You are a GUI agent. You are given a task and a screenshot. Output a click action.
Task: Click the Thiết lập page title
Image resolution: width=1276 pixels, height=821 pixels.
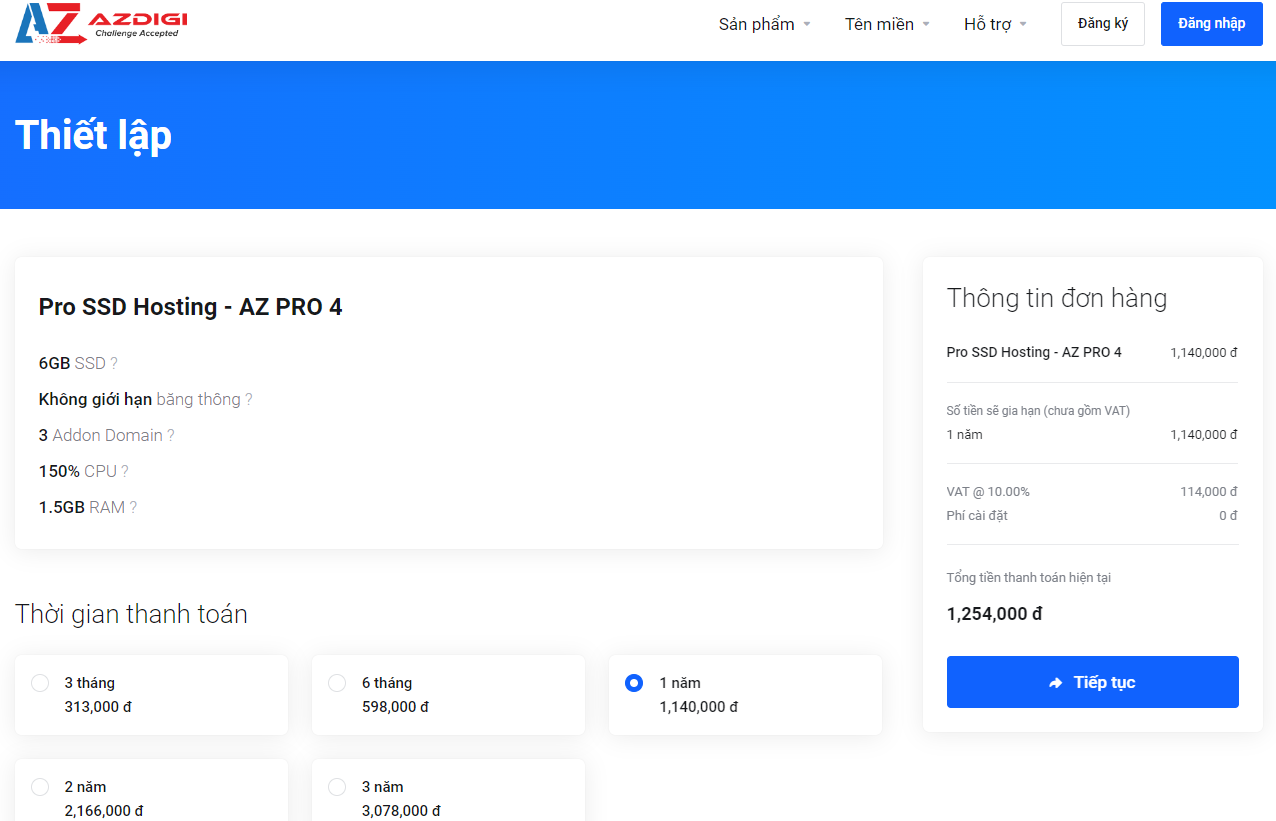click(x=93, y=136)
